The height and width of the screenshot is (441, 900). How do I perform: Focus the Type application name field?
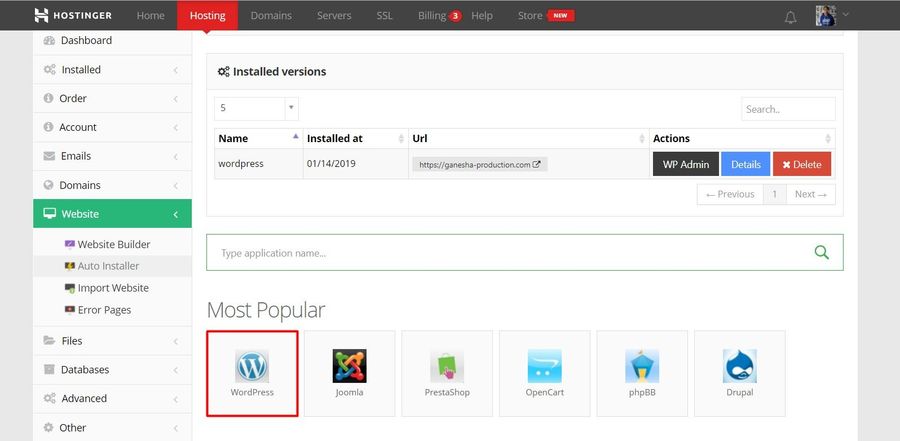point(525,253)
